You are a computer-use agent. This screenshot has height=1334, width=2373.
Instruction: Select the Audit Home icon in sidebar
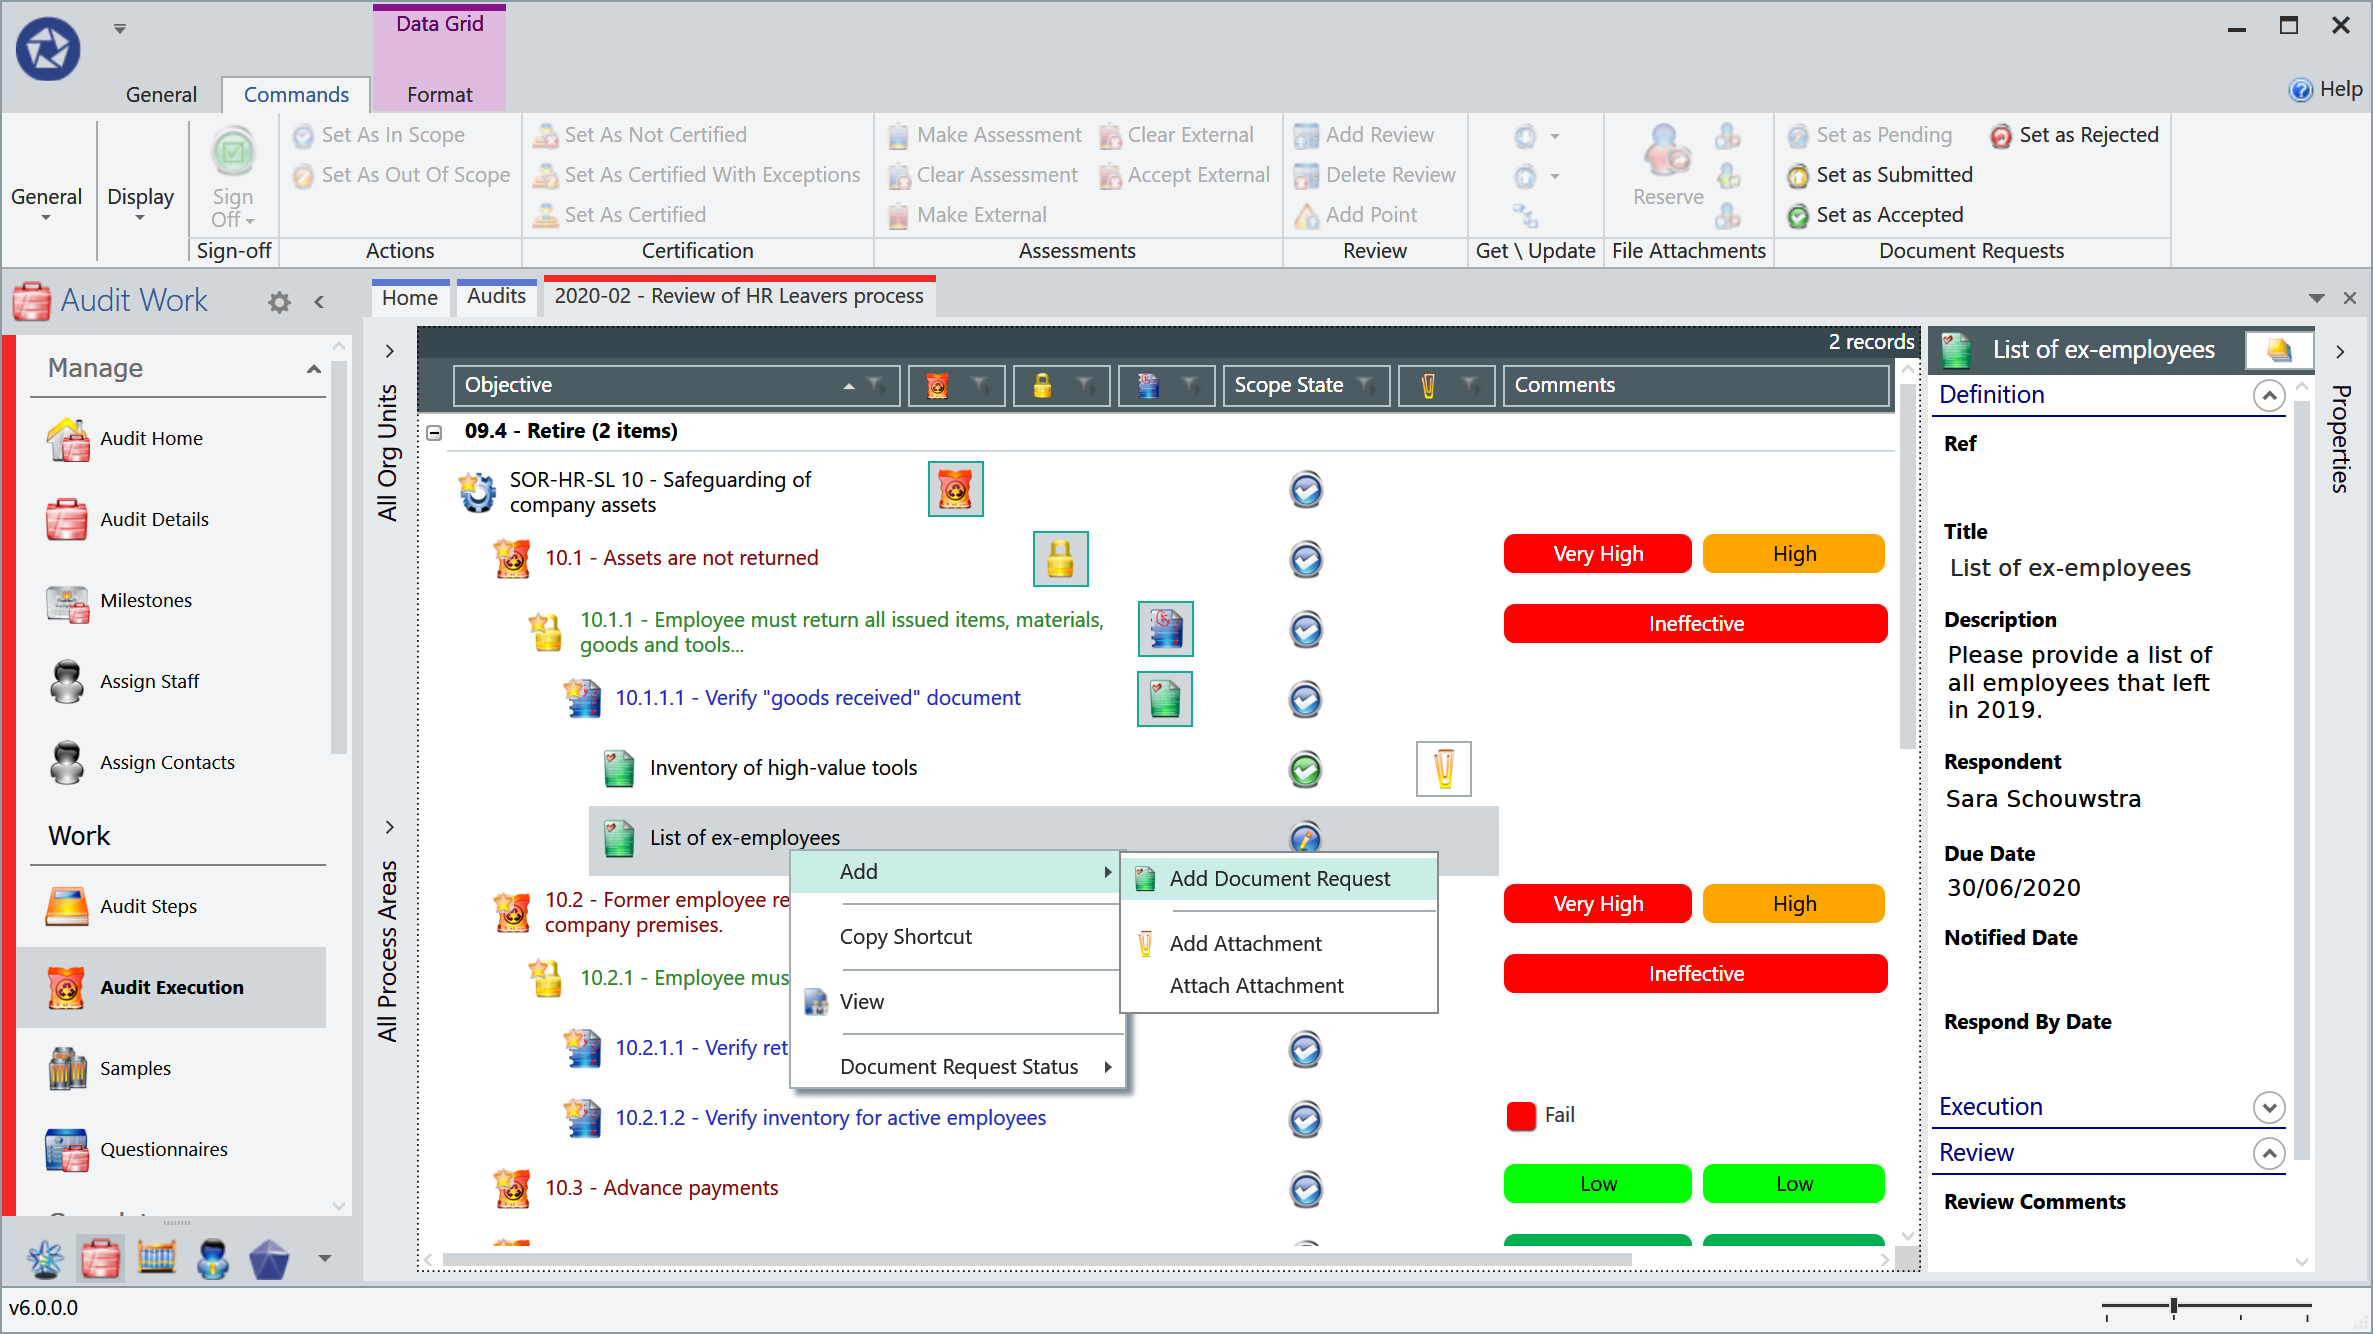tap(67, 438)
